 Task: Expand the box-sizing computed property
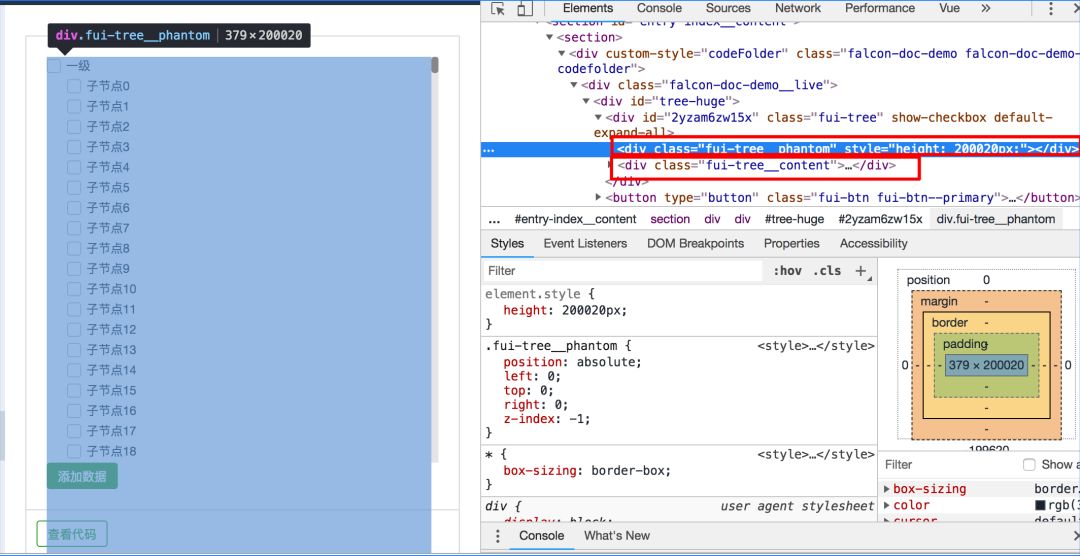887,489
